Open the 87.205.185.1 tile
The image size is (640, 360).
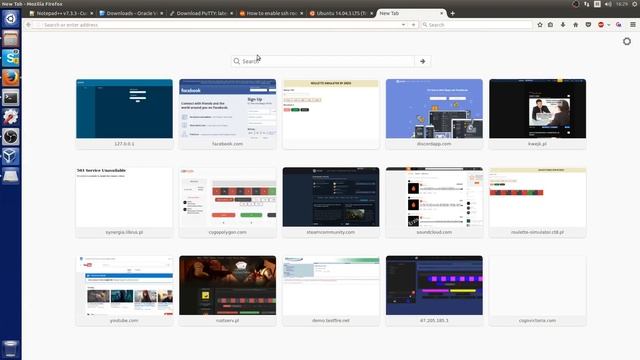tap(434, 291)
